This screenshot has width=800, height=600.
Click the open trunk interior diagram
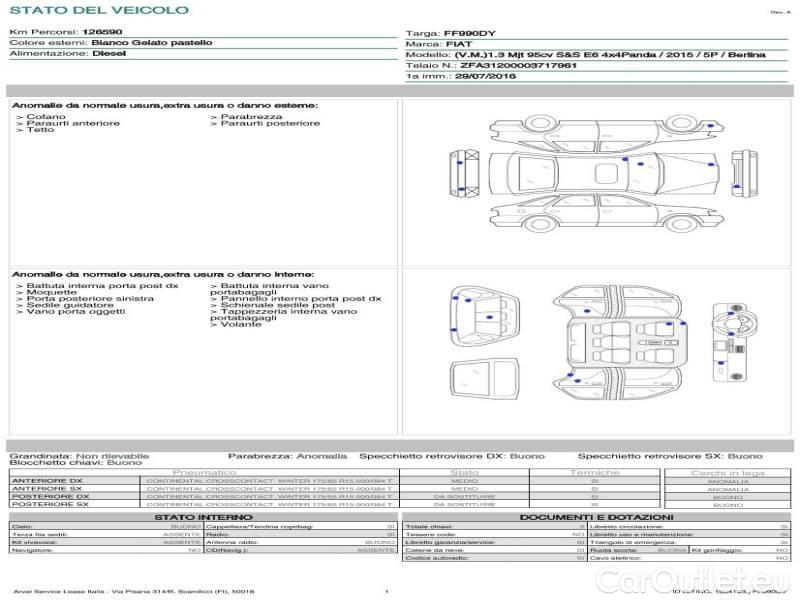coord(485,316)
